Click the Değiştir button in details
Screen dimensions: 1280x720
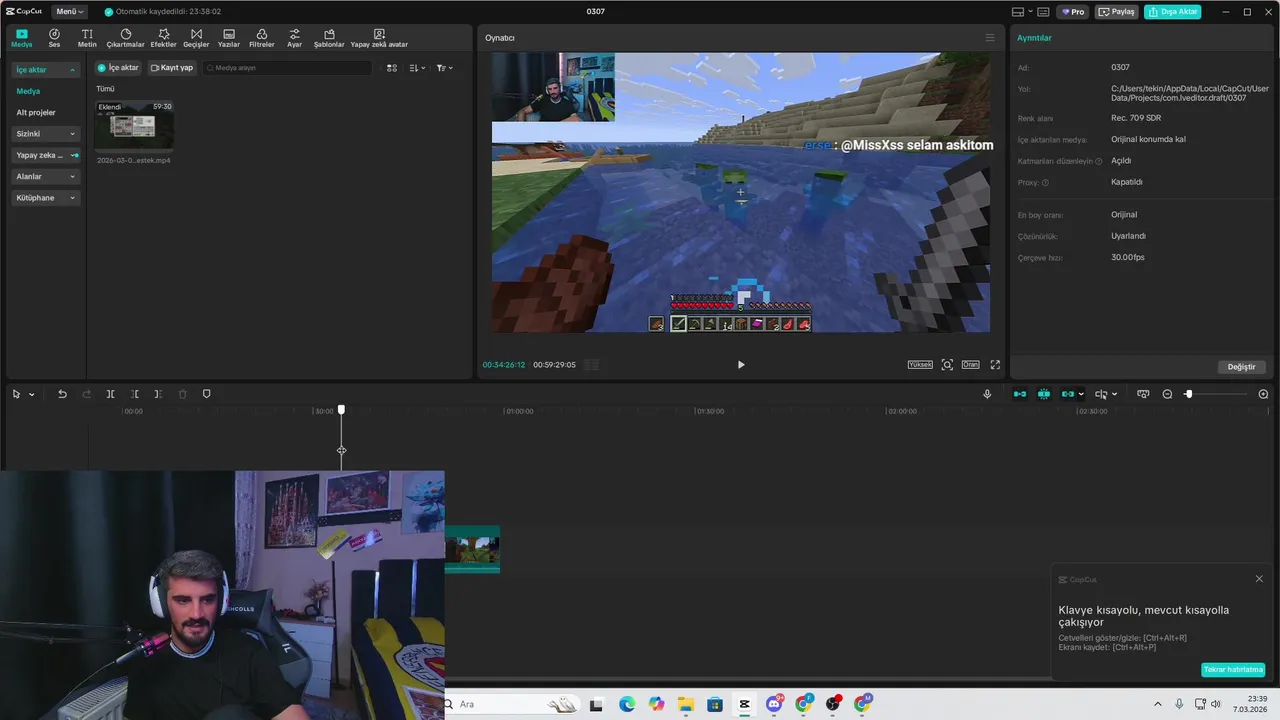pyautogui.click(x=1241, y=367)
